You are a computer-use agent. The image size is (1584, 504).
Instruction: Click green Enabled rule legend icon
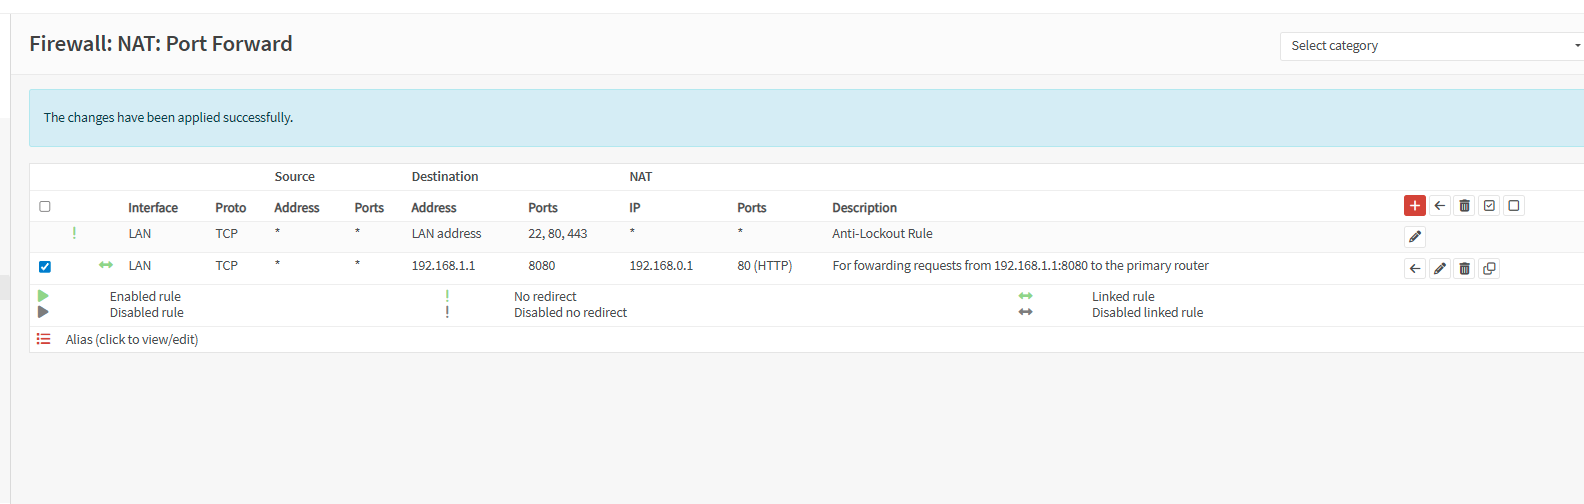pyautogui.click(x=43, y=296)
